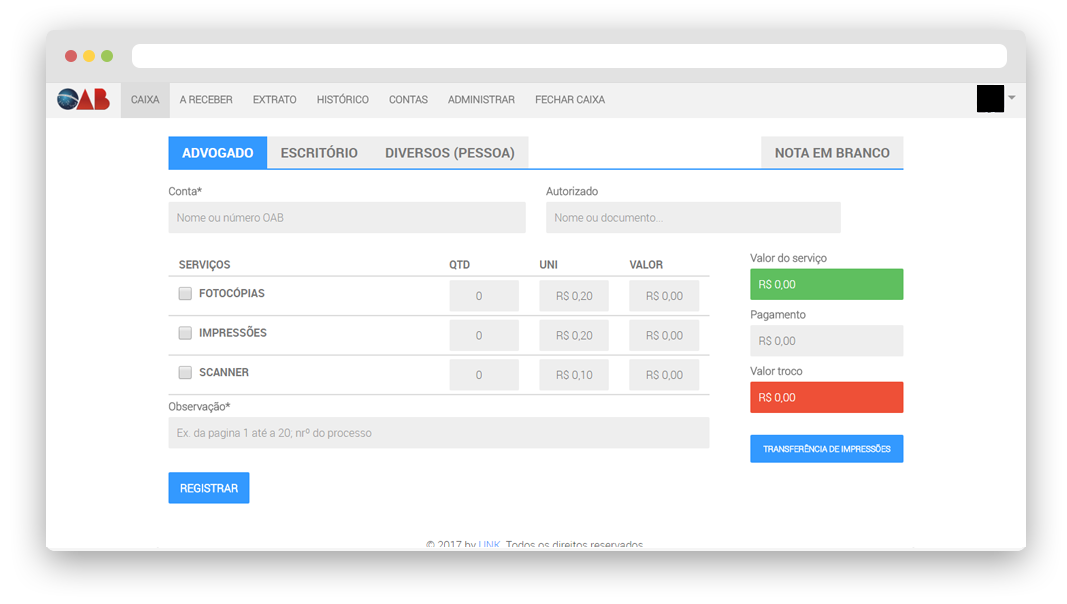Select Fechar Caixa in navigation
This screenshot has height=604, width=1067.
click(x=569, y=100)
